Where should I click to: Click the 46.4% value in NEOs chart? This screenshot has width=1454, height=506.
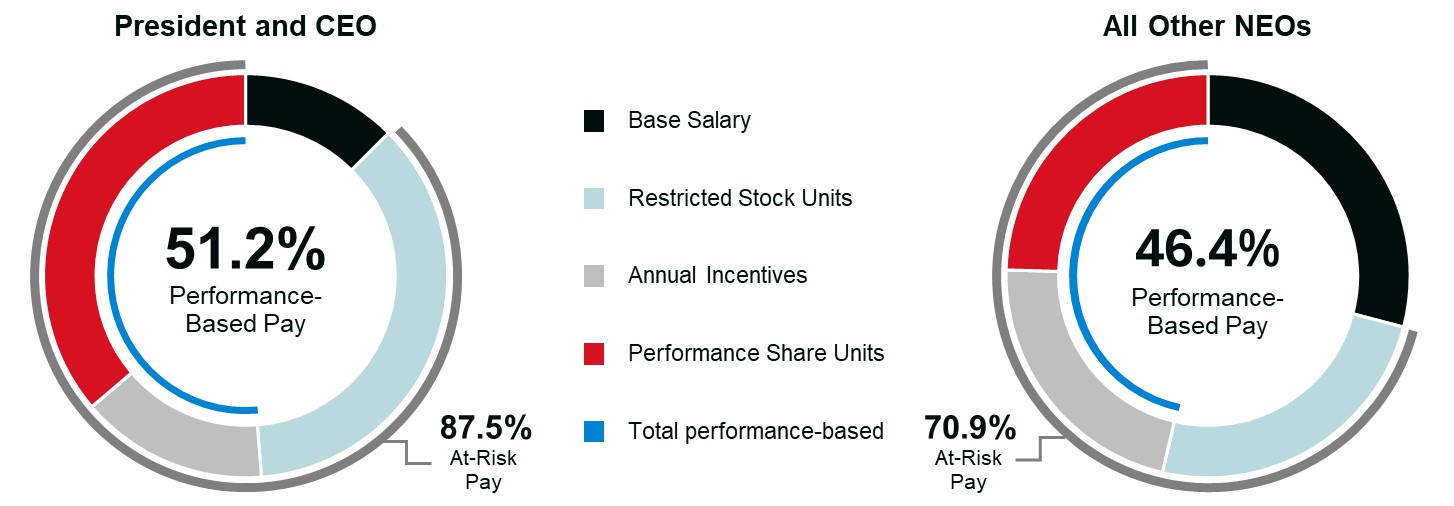pyautogui.click(x=1207, y=249)
